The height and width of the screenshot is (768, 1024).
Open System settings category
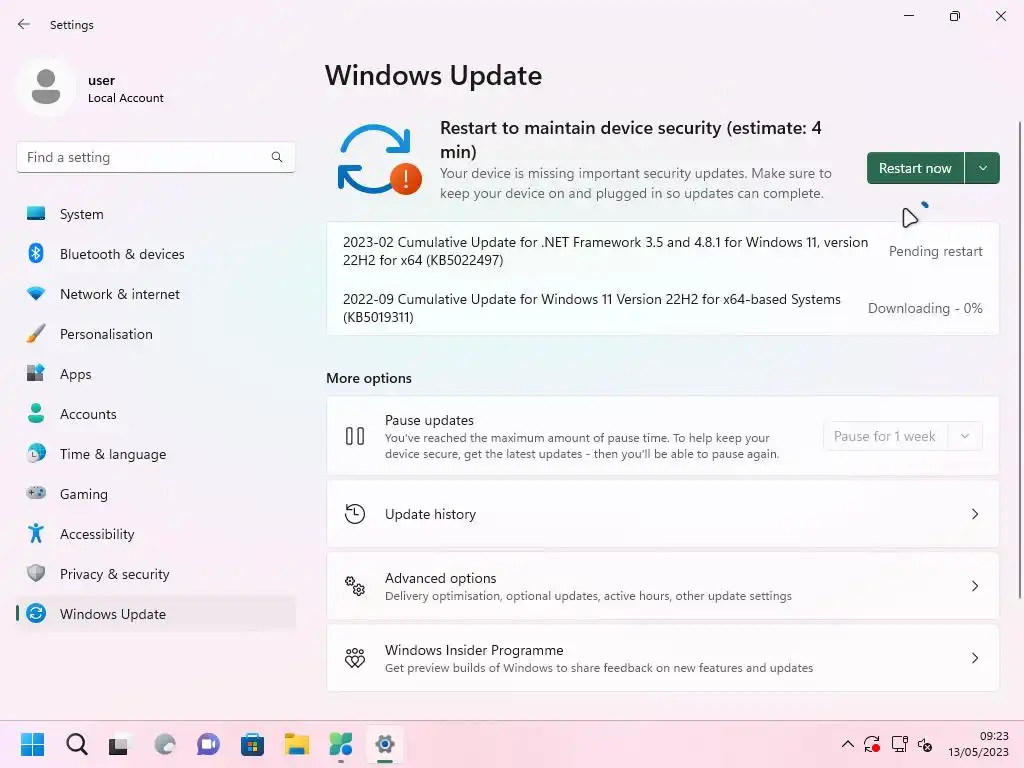click(x=155, y=214)
